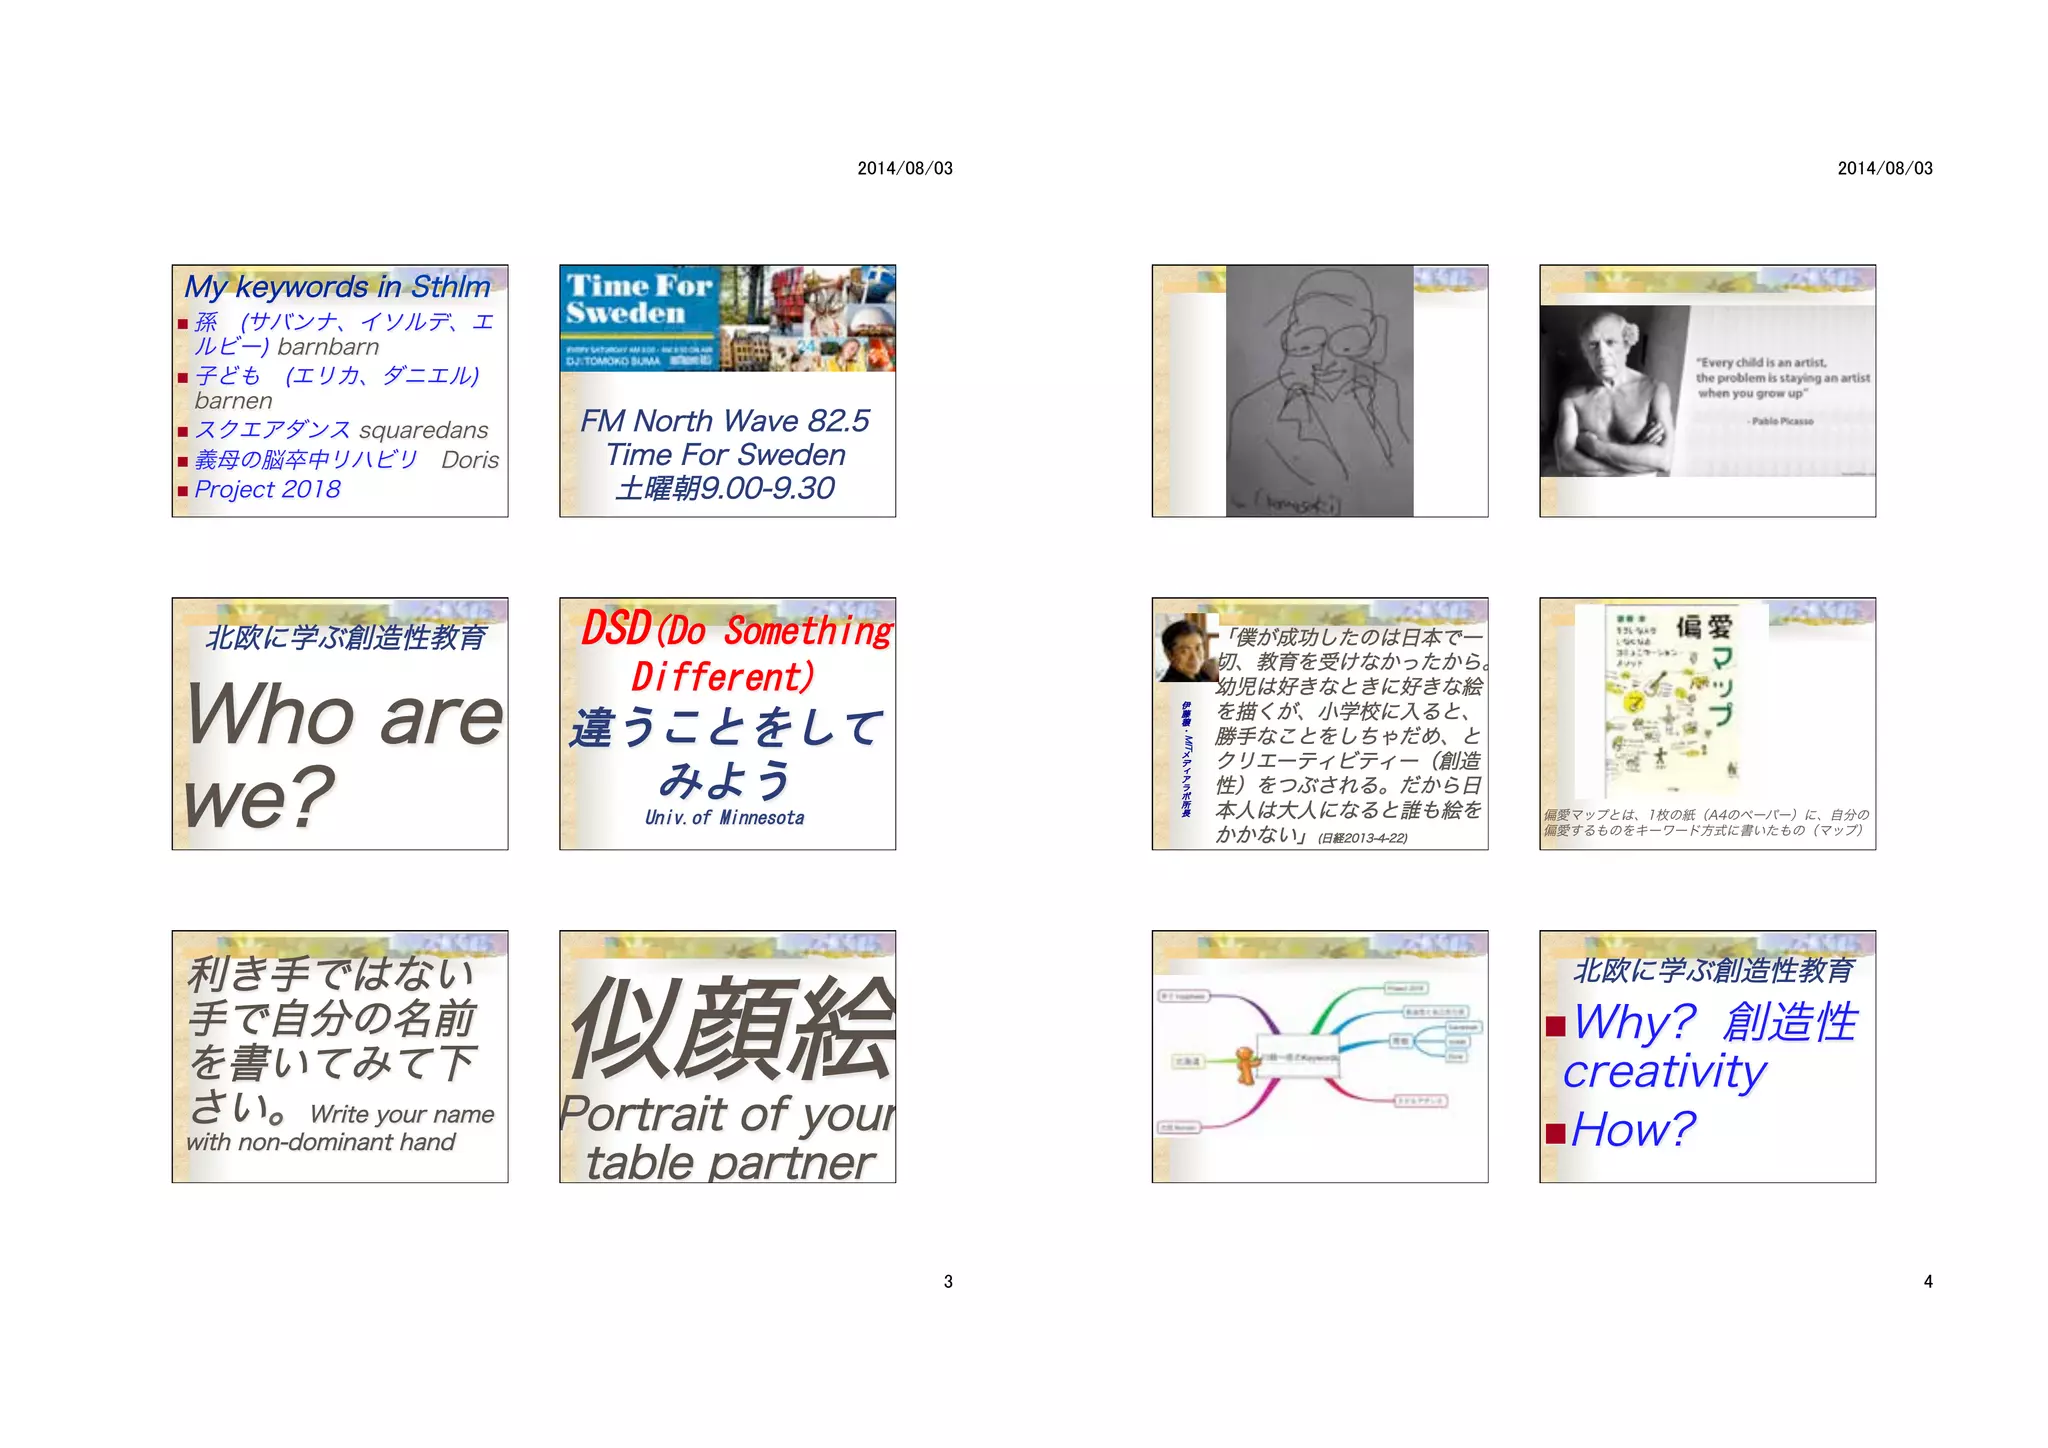The height and width of the screenshot is (1448, 2048).
Task: Select the colorful mind map slide
Action: [x=1319, y=1057]
